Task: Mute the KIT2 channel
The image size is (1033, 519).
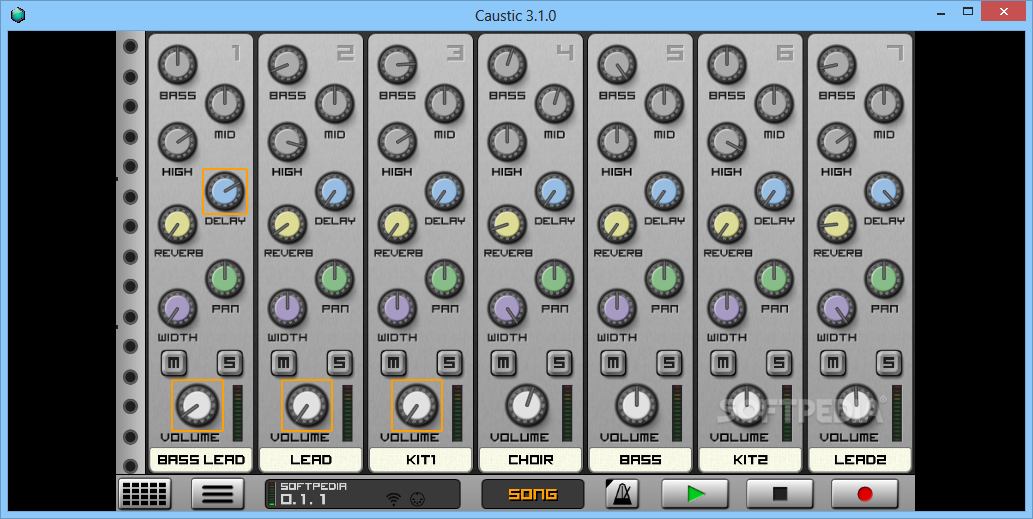Action: 723,362
